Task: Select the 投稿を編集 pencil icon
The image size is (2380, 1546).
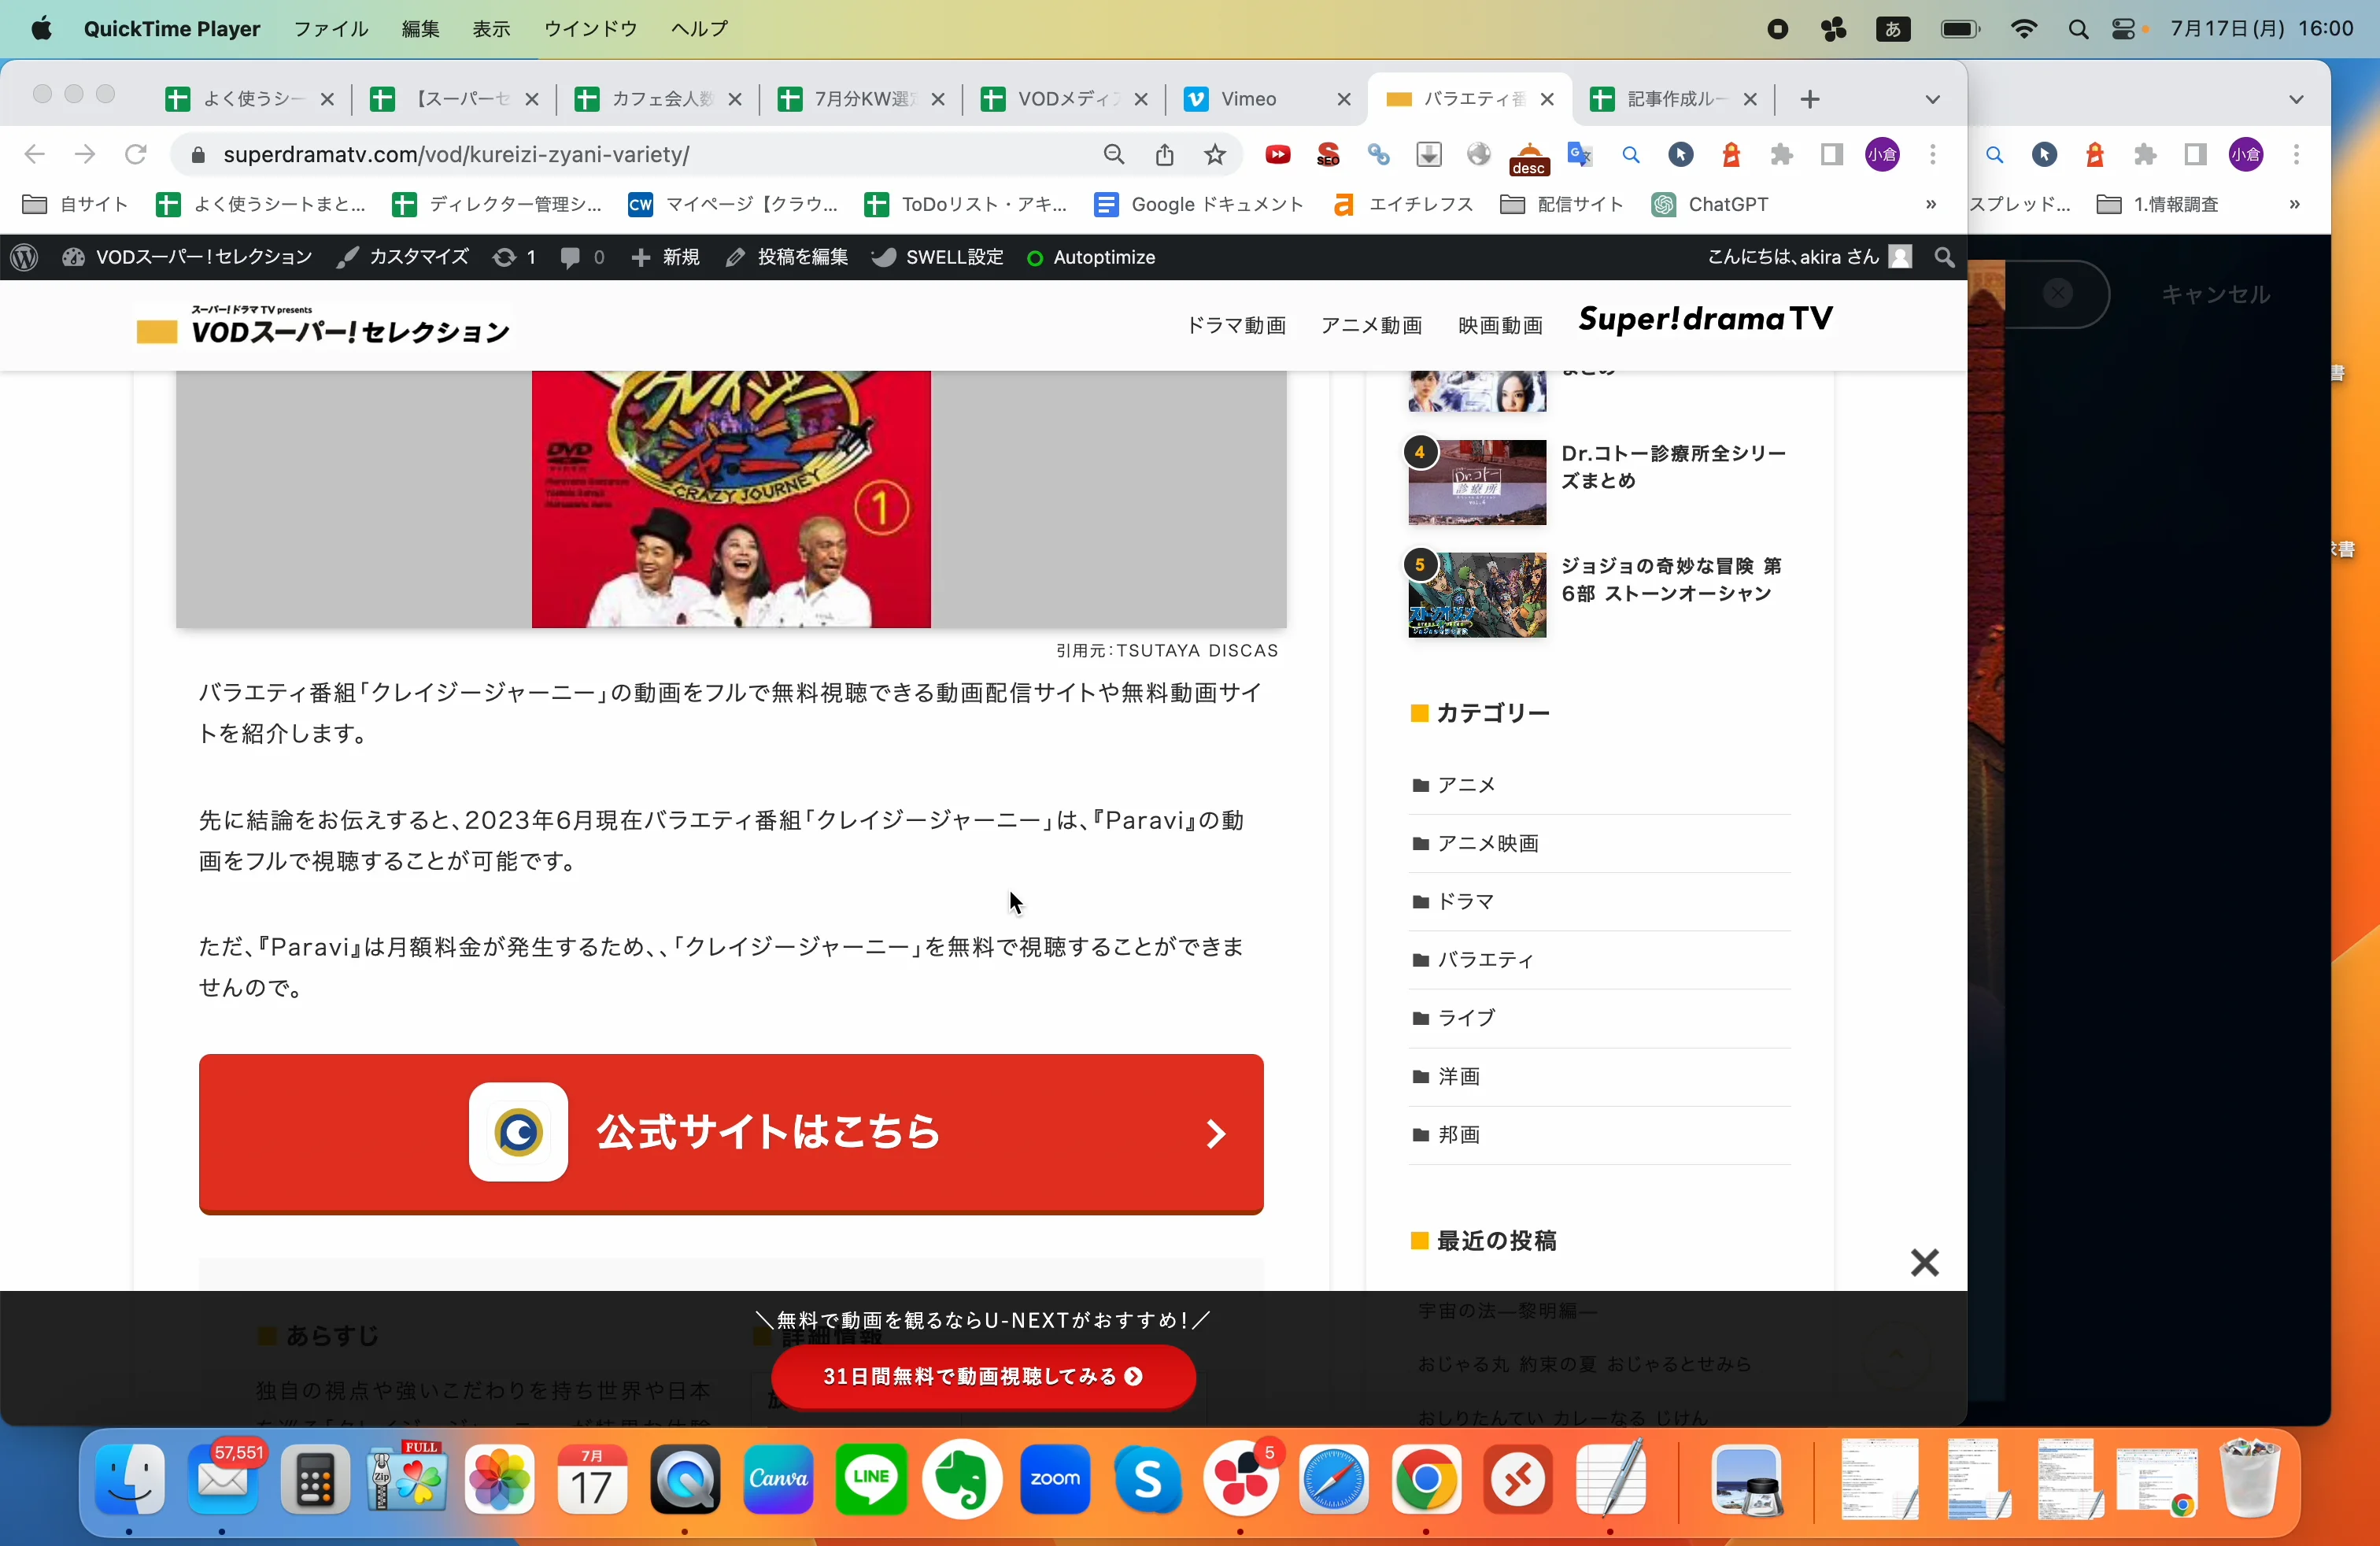Action: [735, 257]
